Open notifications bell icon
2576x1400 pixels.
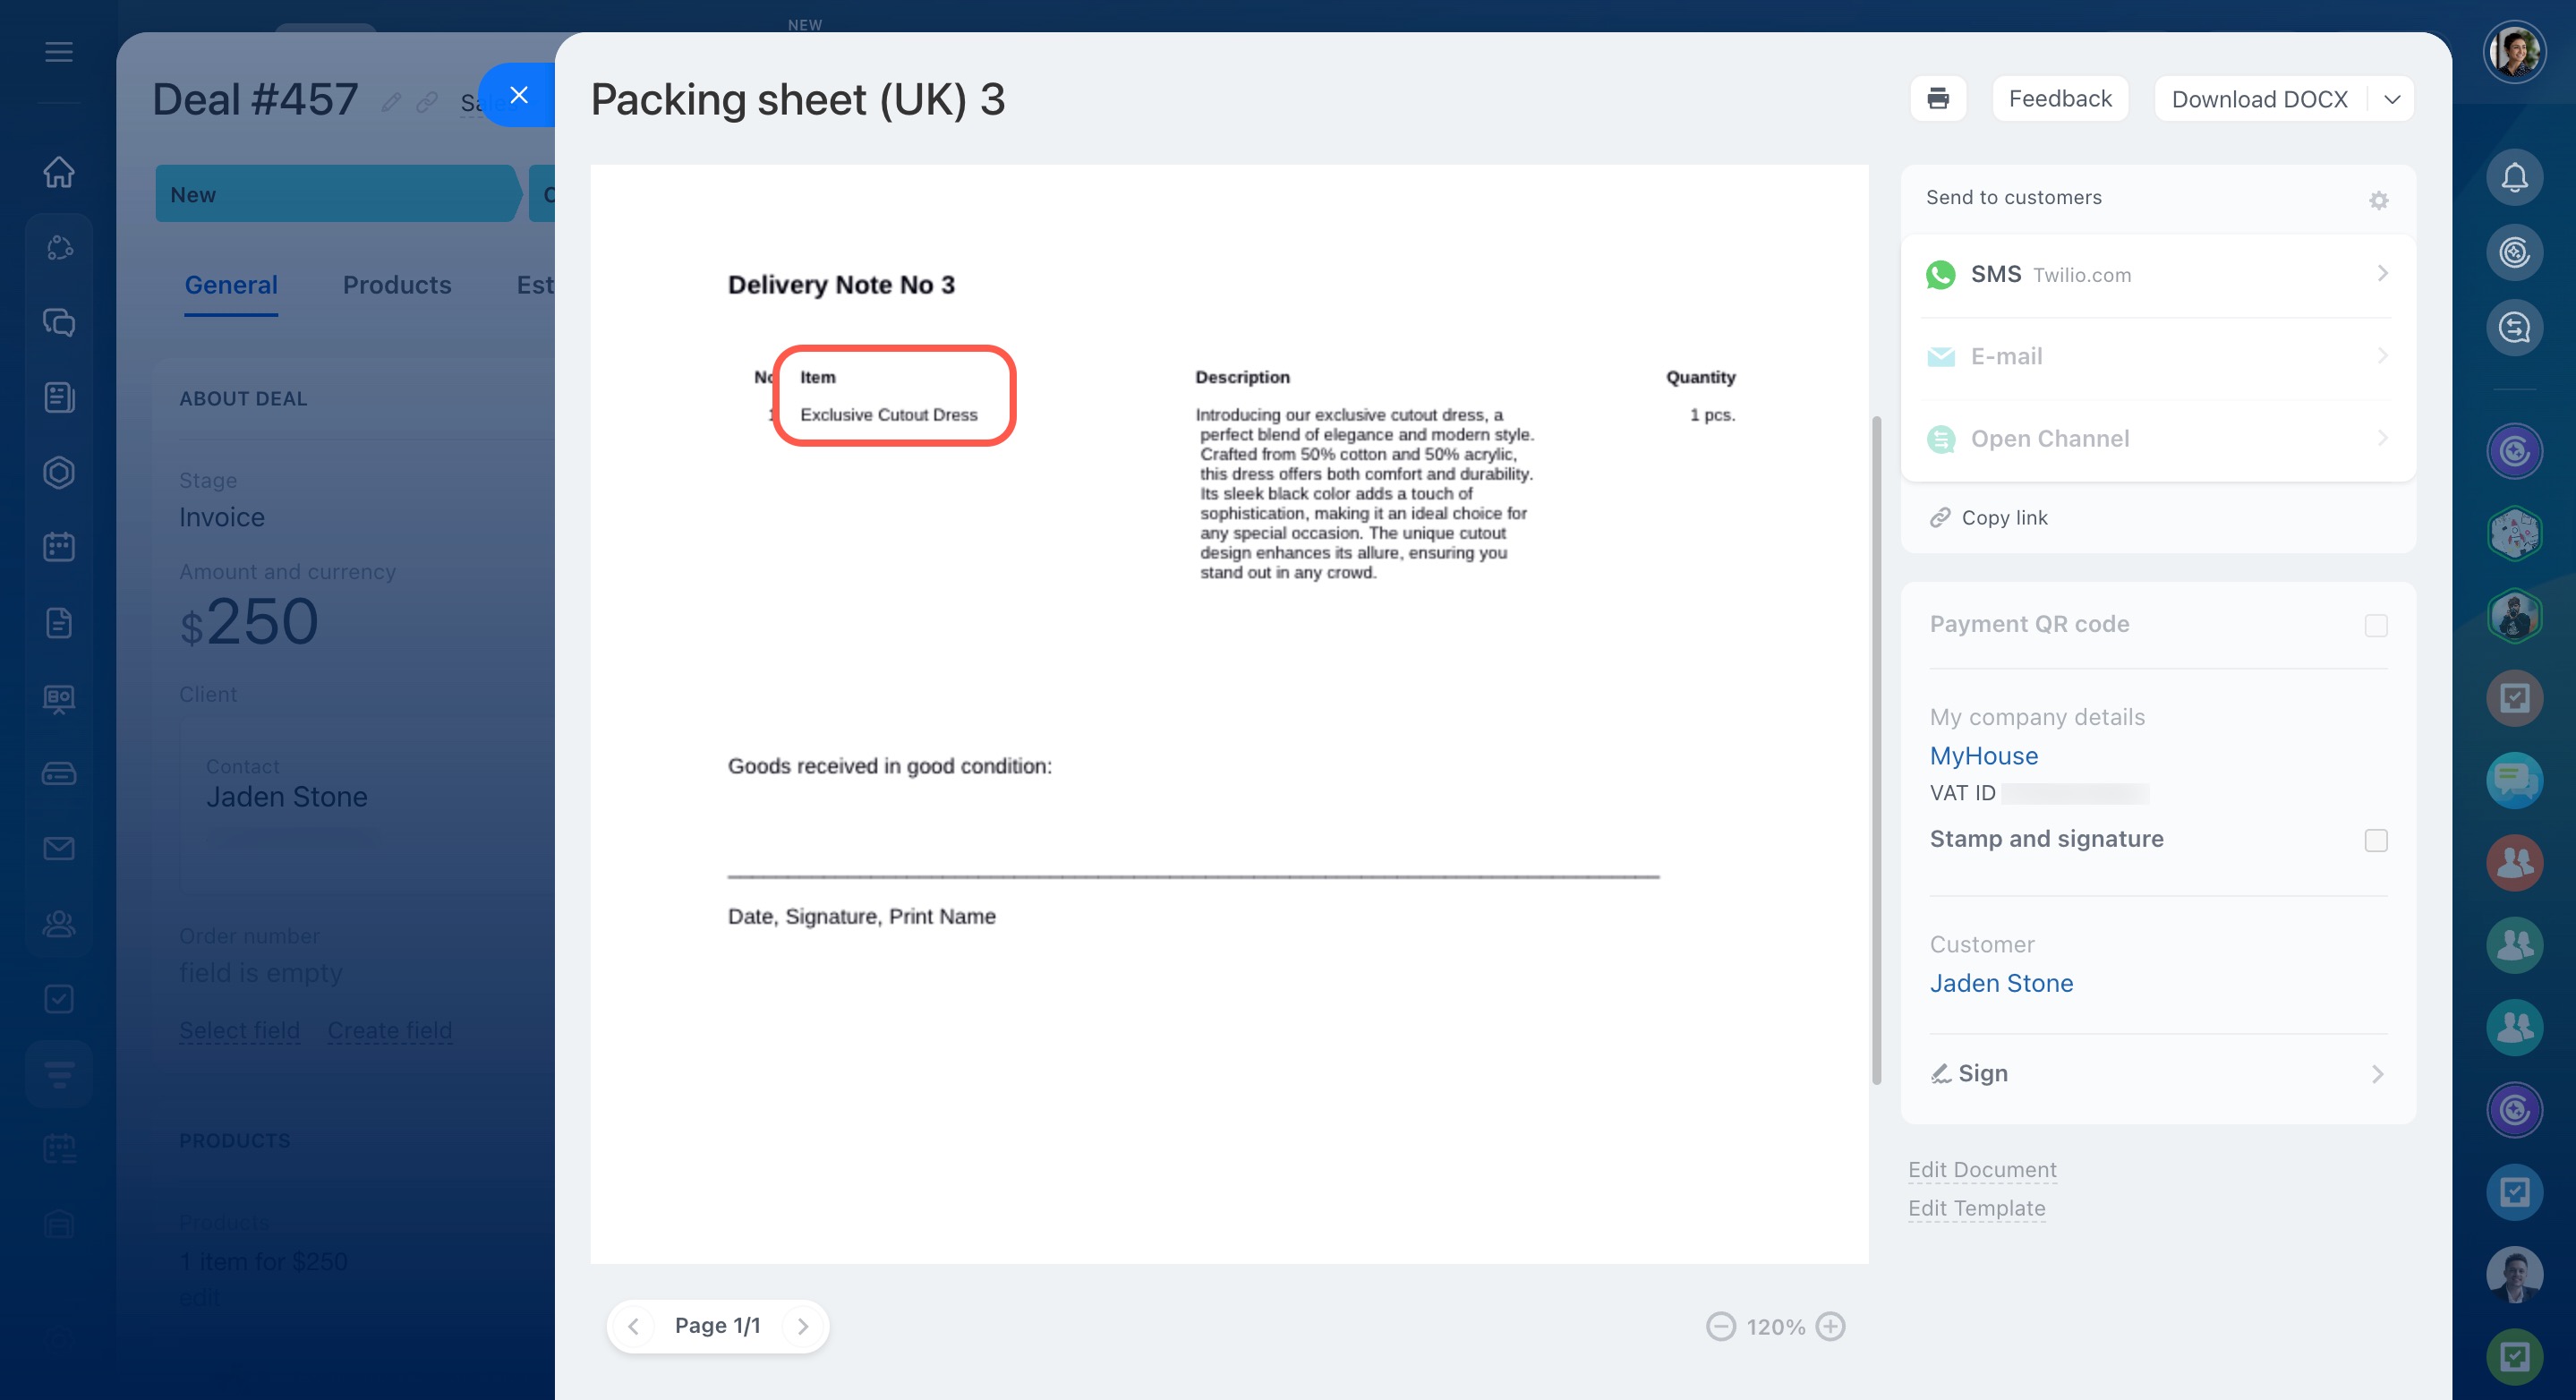coord(2514,177)
